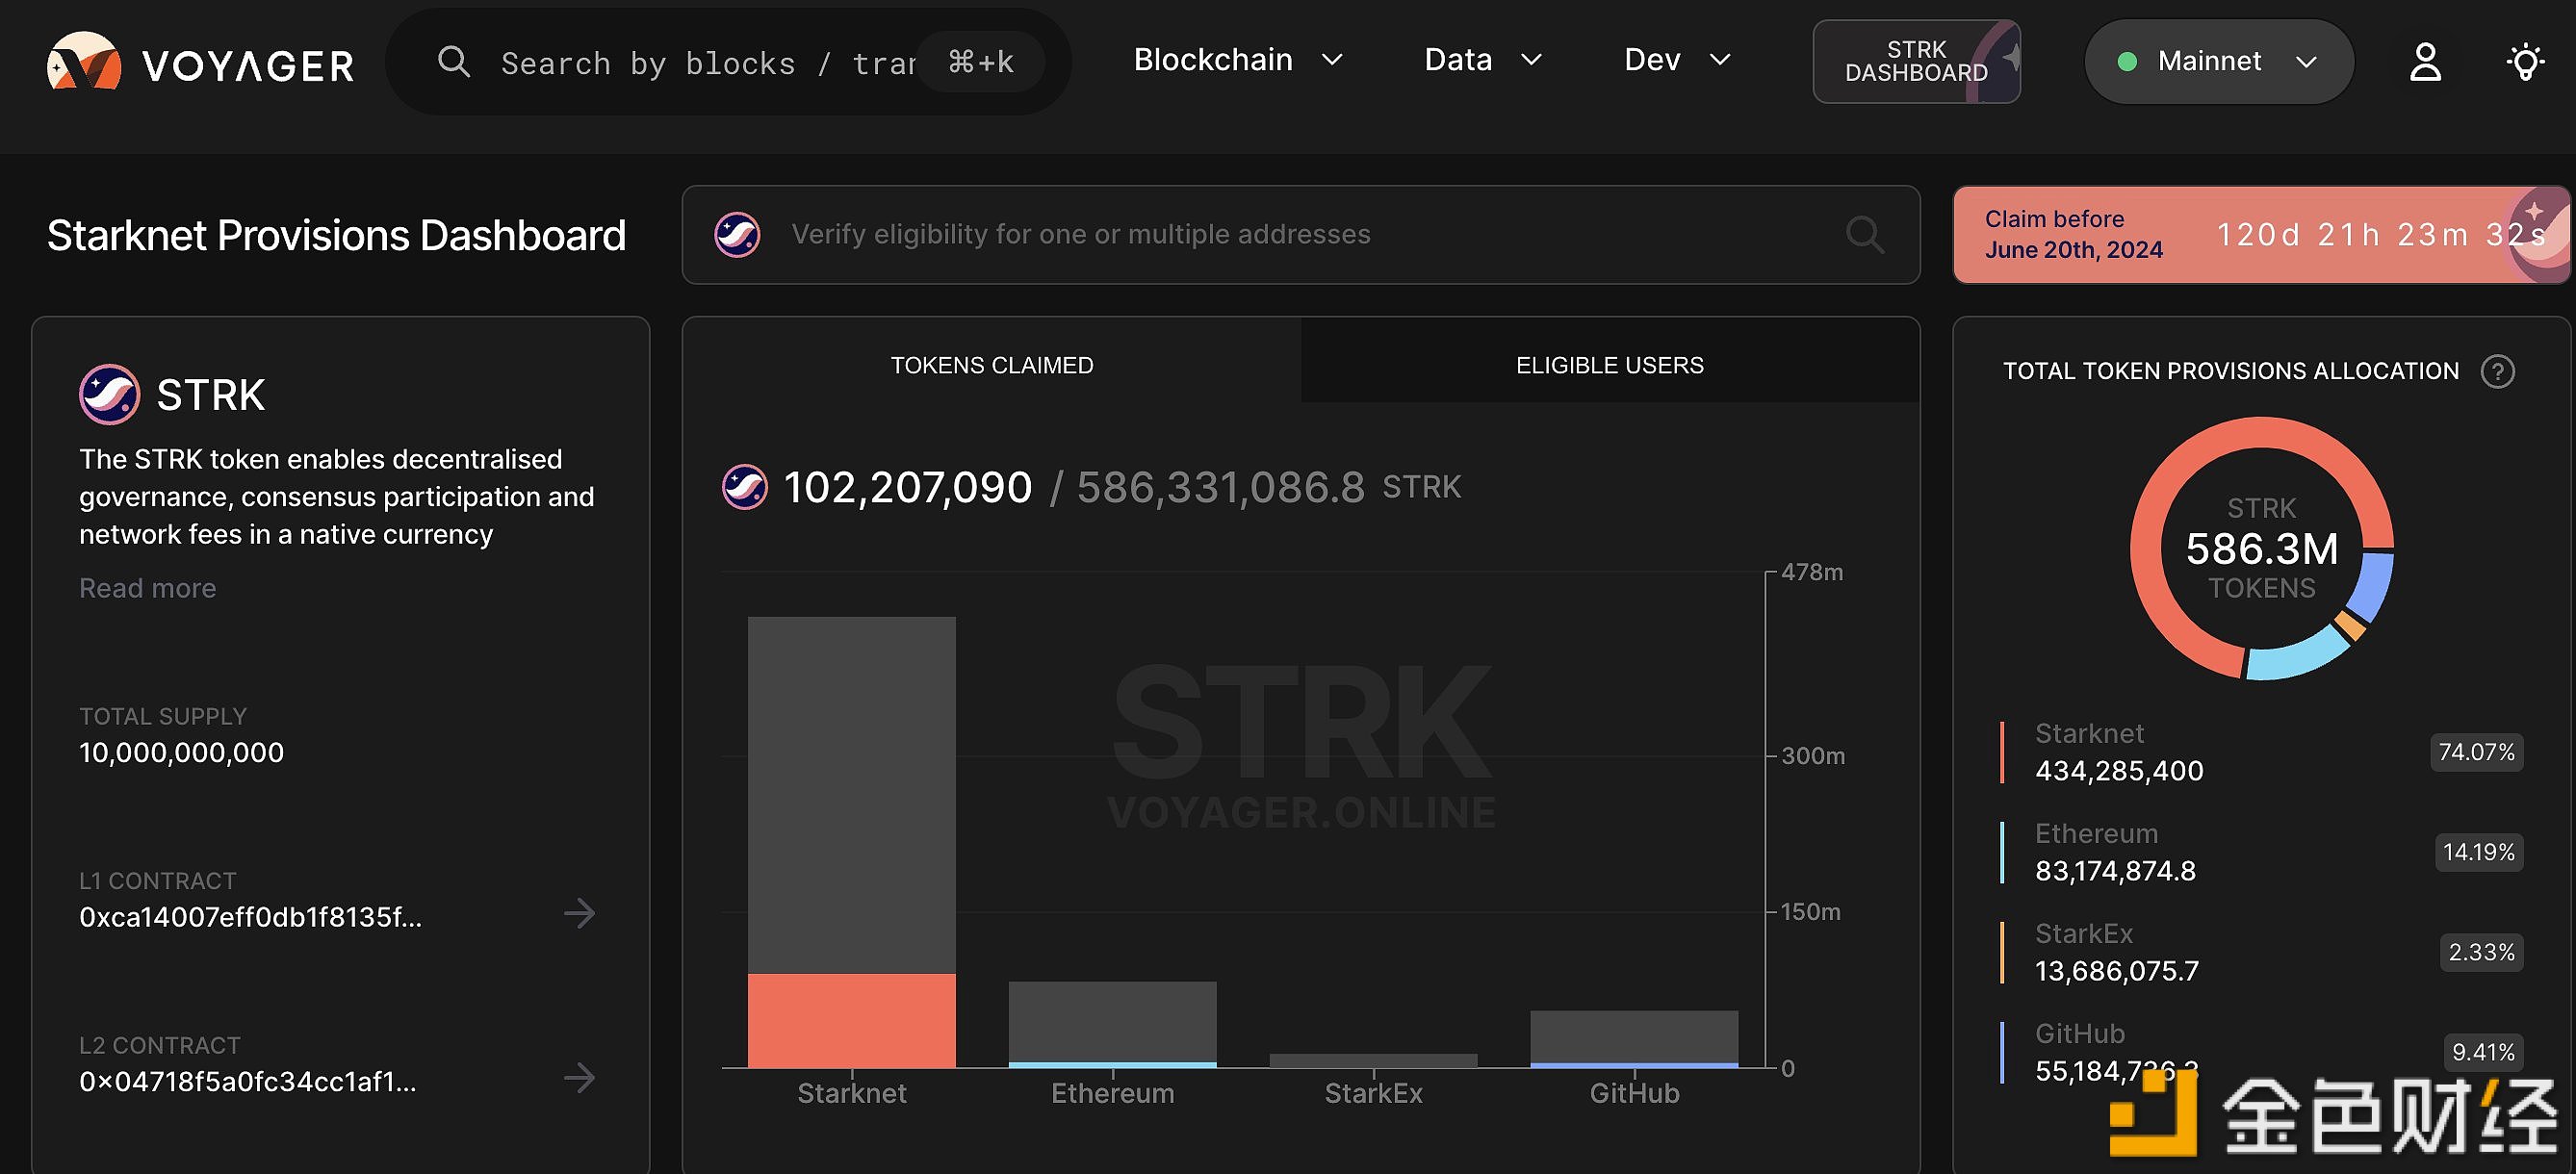
Task: Click the L1 contract address 0xca14007eff0db1f8135f...
Action: [x=251, y=917]
